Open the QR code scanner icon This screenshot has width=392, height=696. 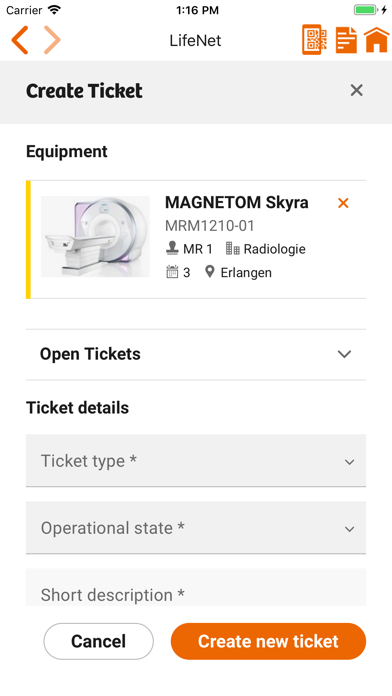[x=314, y=40]
